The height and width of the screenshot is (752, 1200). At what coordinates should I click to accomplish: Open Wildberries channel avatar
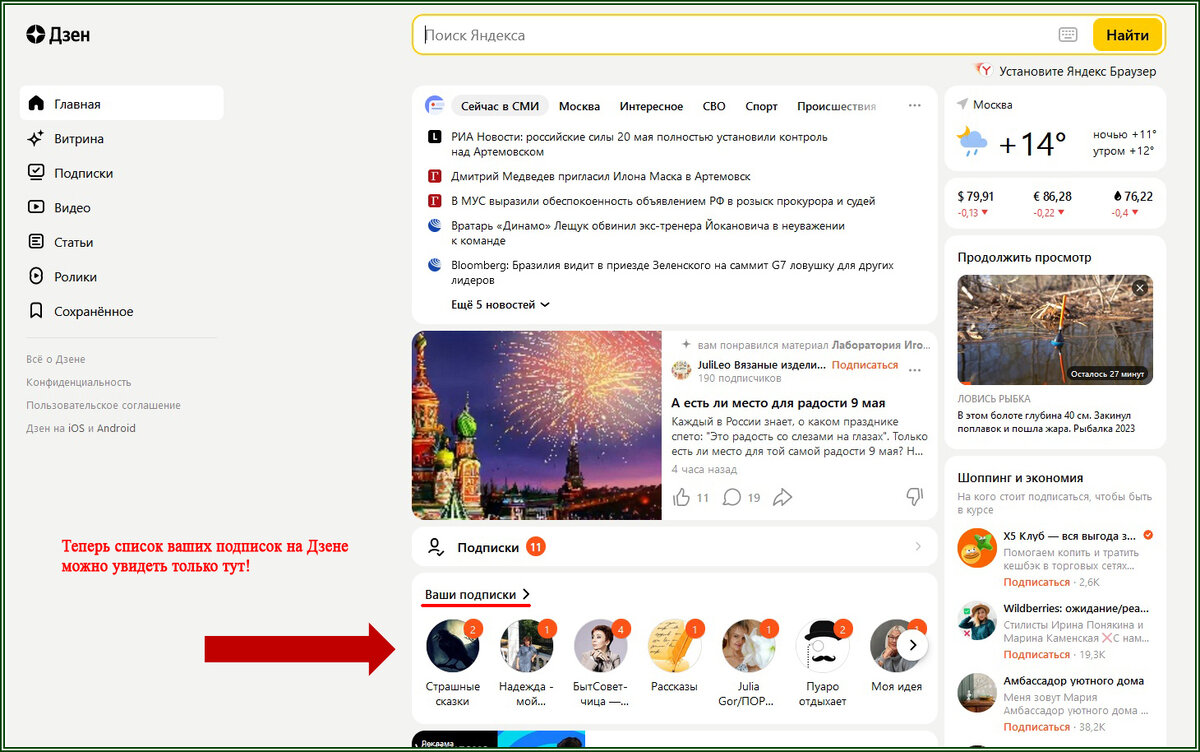(976, 621)
